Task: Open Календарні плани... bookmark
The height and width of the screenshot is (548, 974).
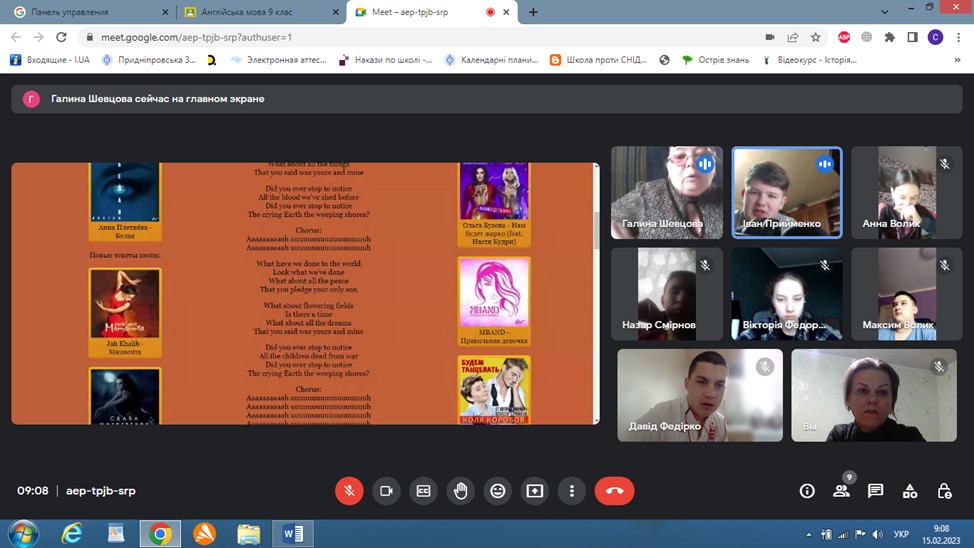Action: (x=492, y=60)
